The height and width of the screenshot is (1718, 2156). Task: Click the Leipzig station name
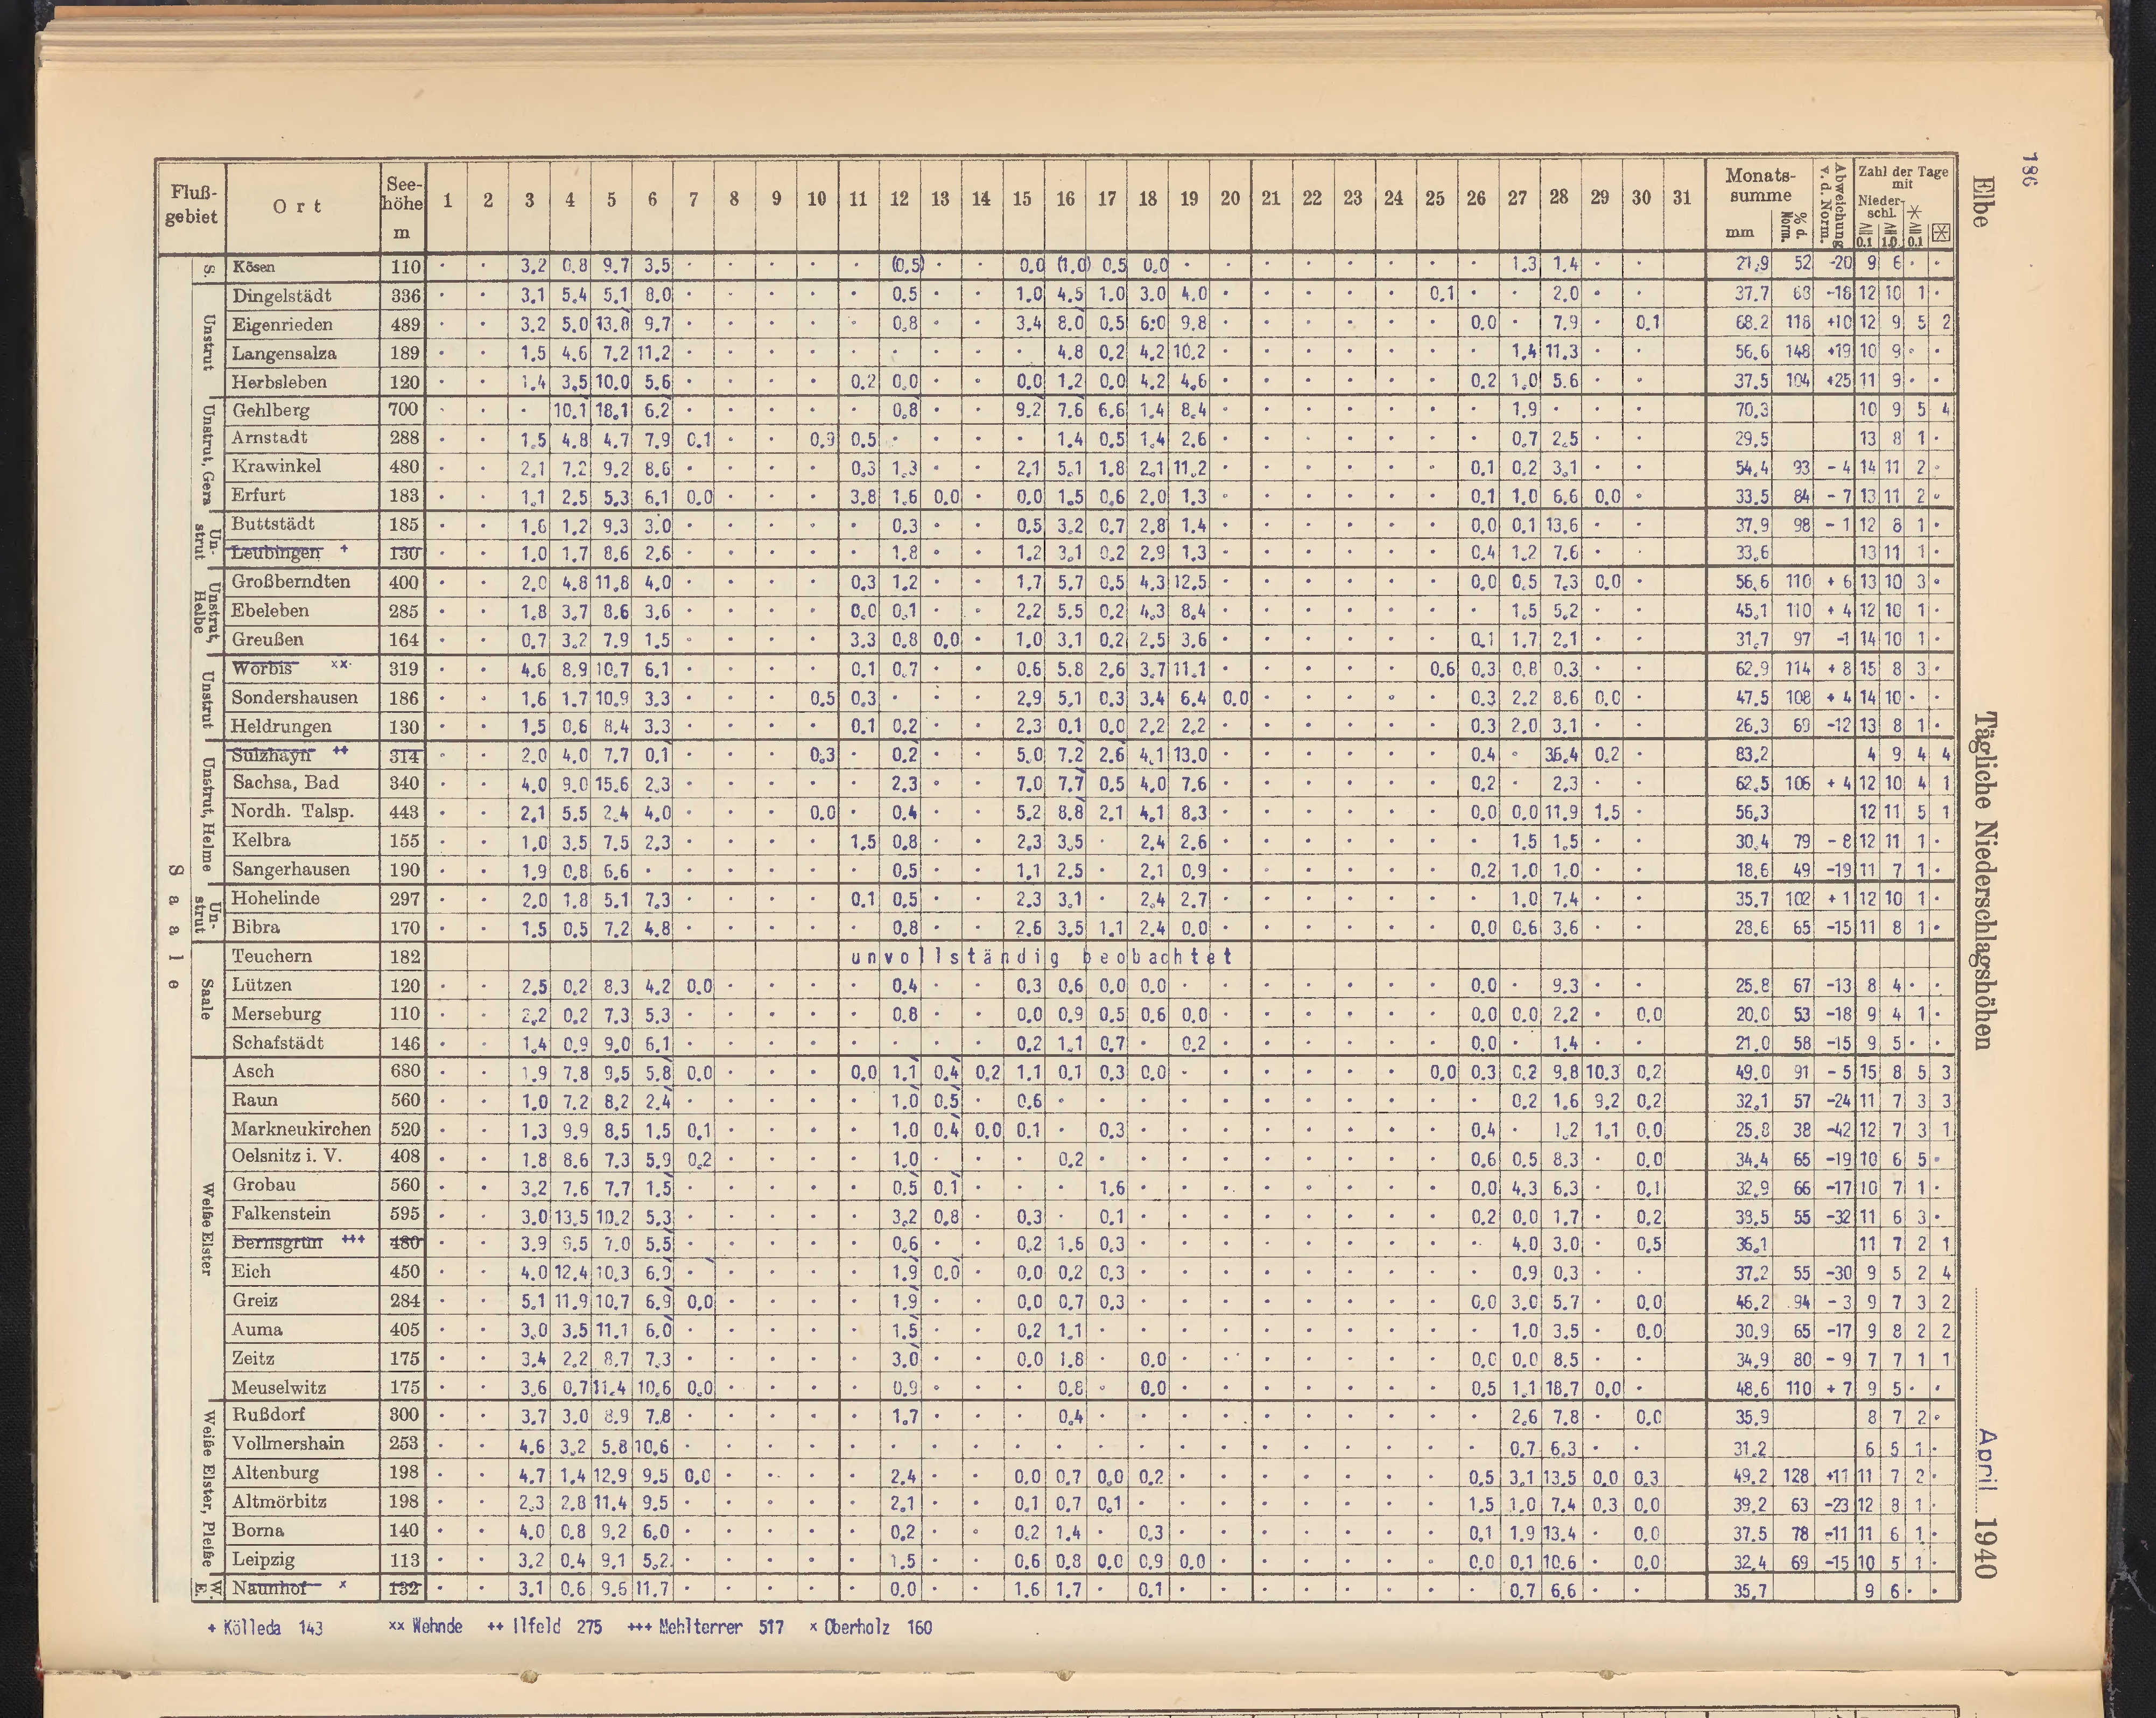(264, 1559)
